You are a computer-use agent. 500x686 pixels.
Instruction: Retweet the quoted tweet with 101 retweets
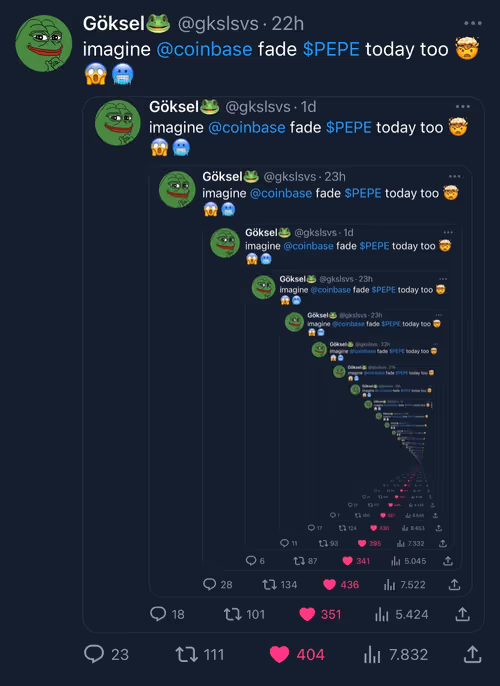tap(233, 614)
